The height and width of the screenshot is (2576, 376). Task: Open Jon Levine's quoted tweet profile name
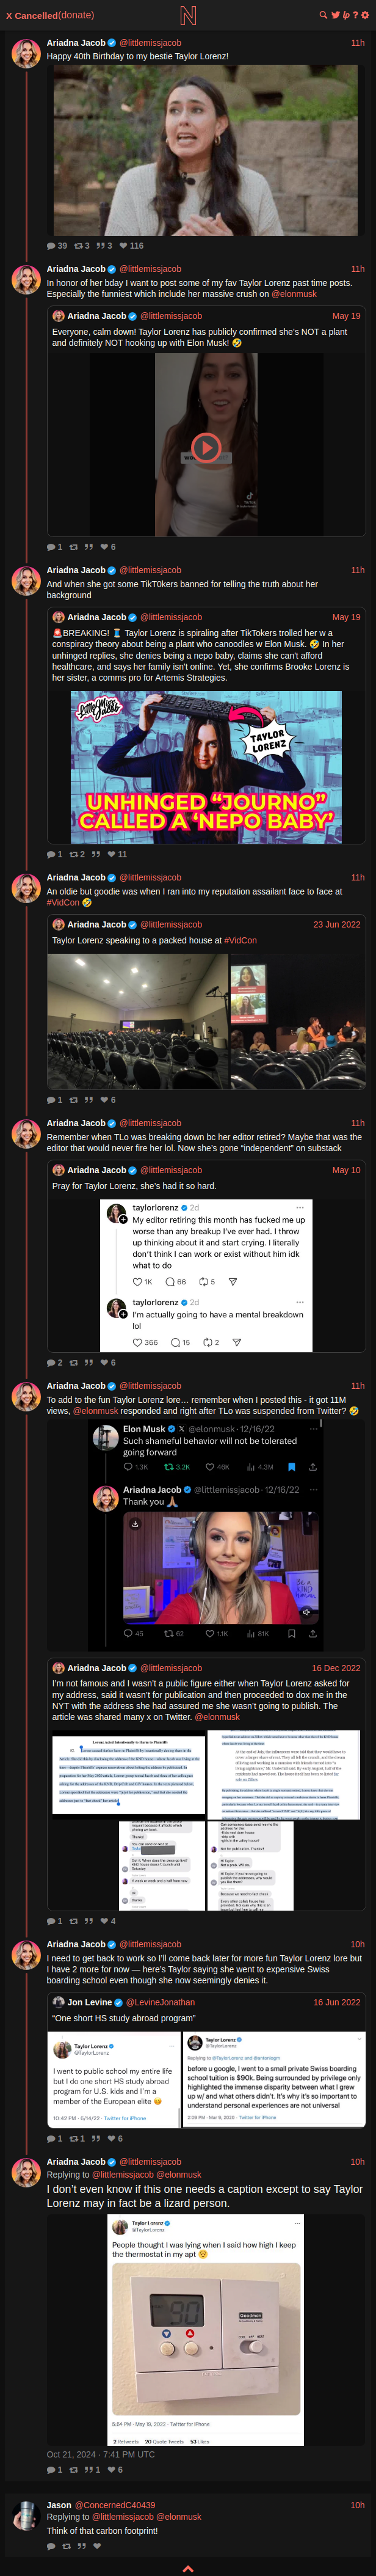(x=90, y=2002)
